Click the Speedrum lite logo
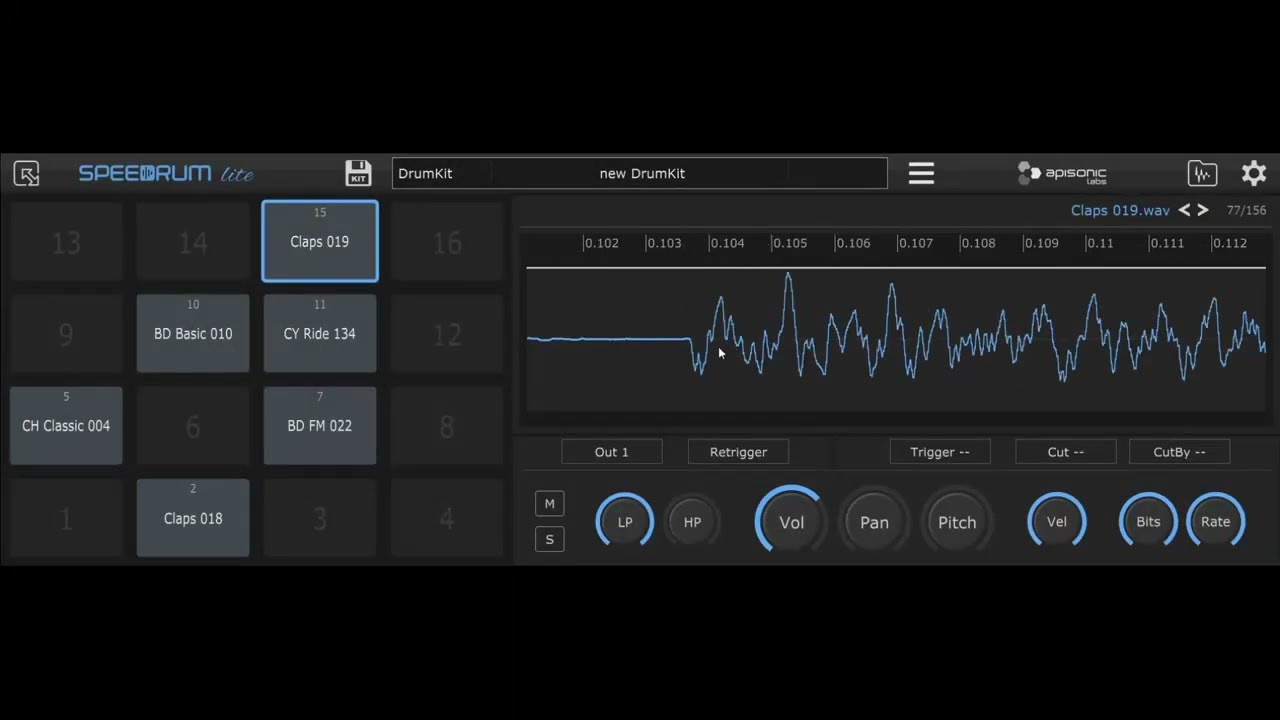The image size is (1280, 720). click(x=166, y=173)
